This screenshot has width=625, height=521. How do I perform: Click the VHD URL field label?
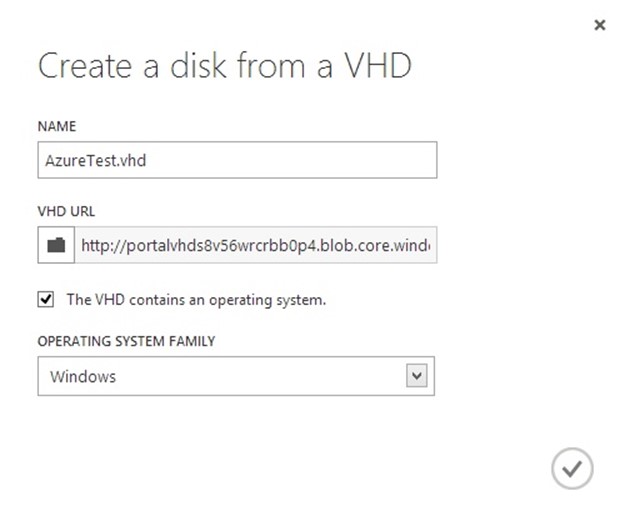[67, 211]
